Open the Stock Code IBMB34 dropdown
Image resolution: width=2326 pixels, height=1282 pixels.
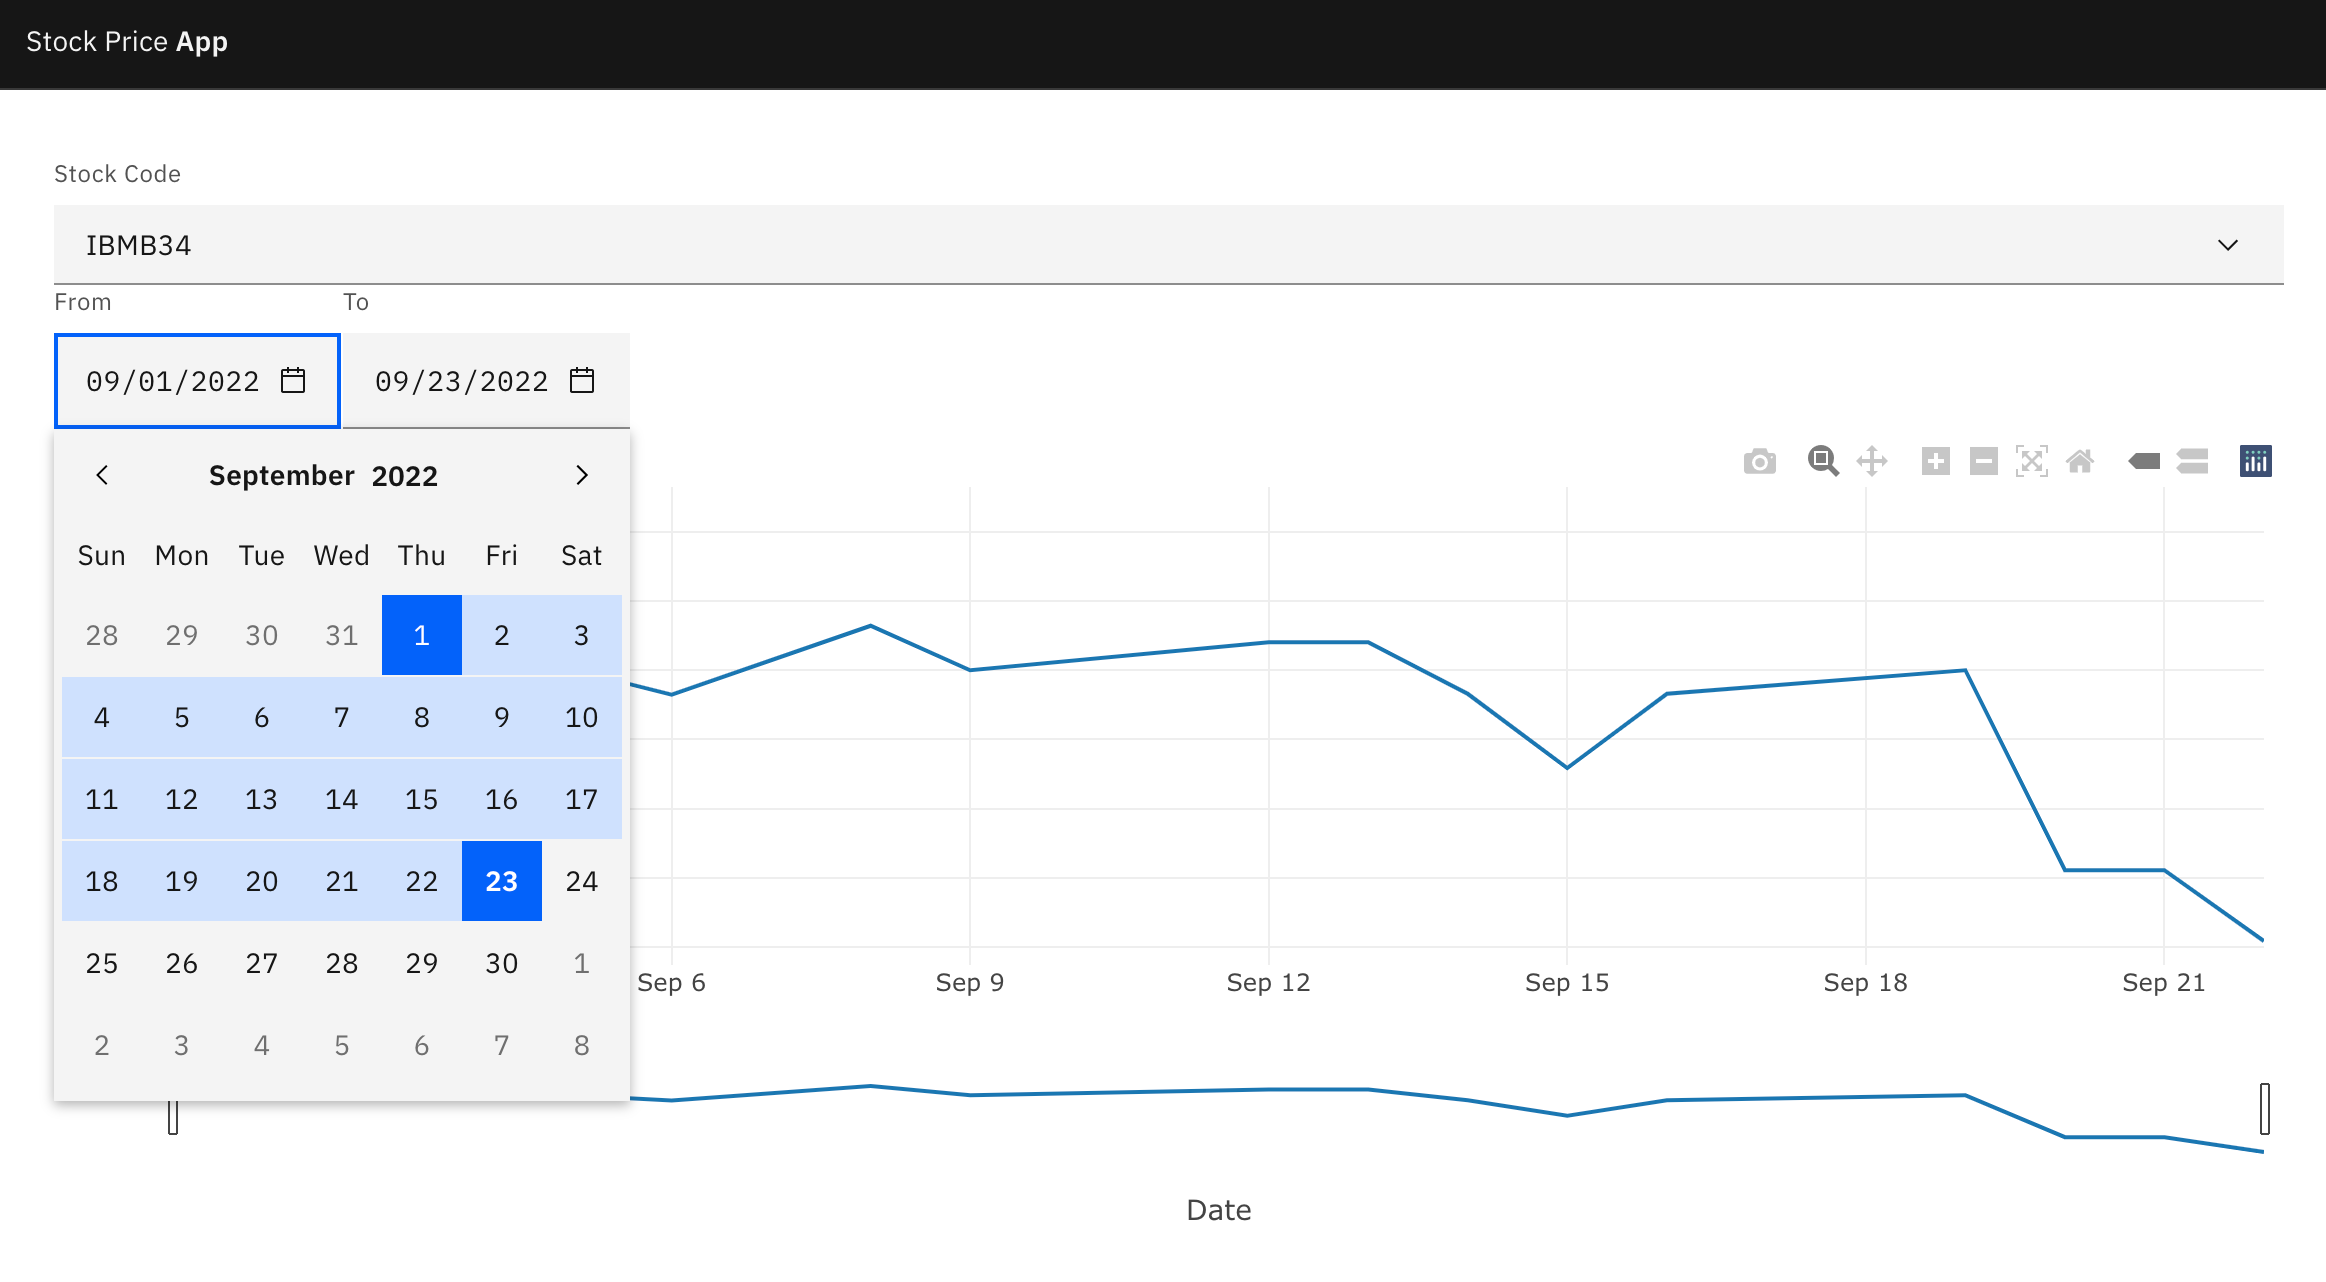[x=1168, y=245]
